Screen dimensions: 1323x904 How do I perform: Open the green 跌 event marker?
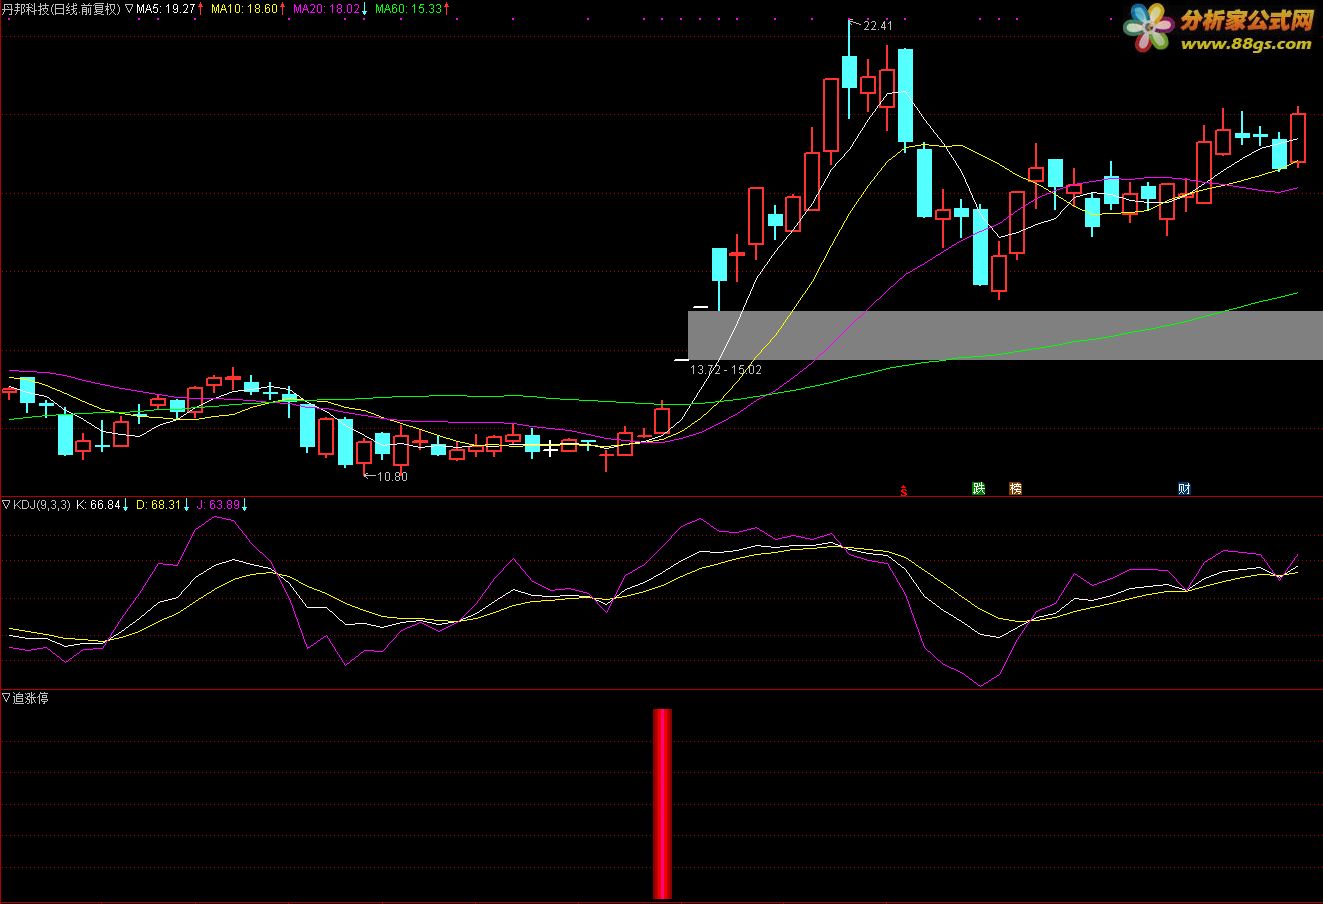click(x=978, y=489)
